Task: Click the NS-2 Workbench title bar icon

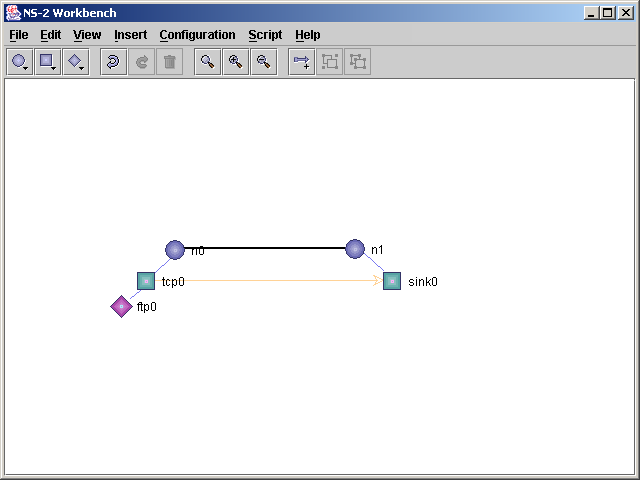Action: click(13, 13)
